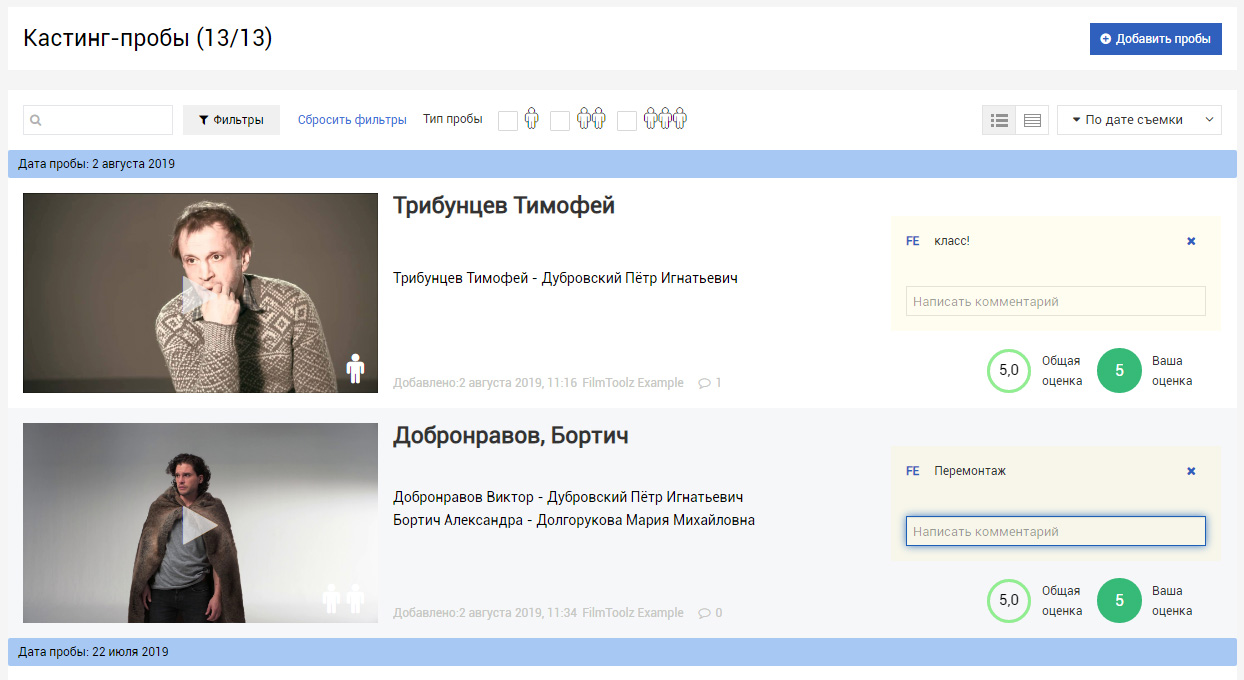Open Трибунцев Тимофей casting test title
The width and height of the screenshot is (1244, 680).
click(x=504, y=206)
